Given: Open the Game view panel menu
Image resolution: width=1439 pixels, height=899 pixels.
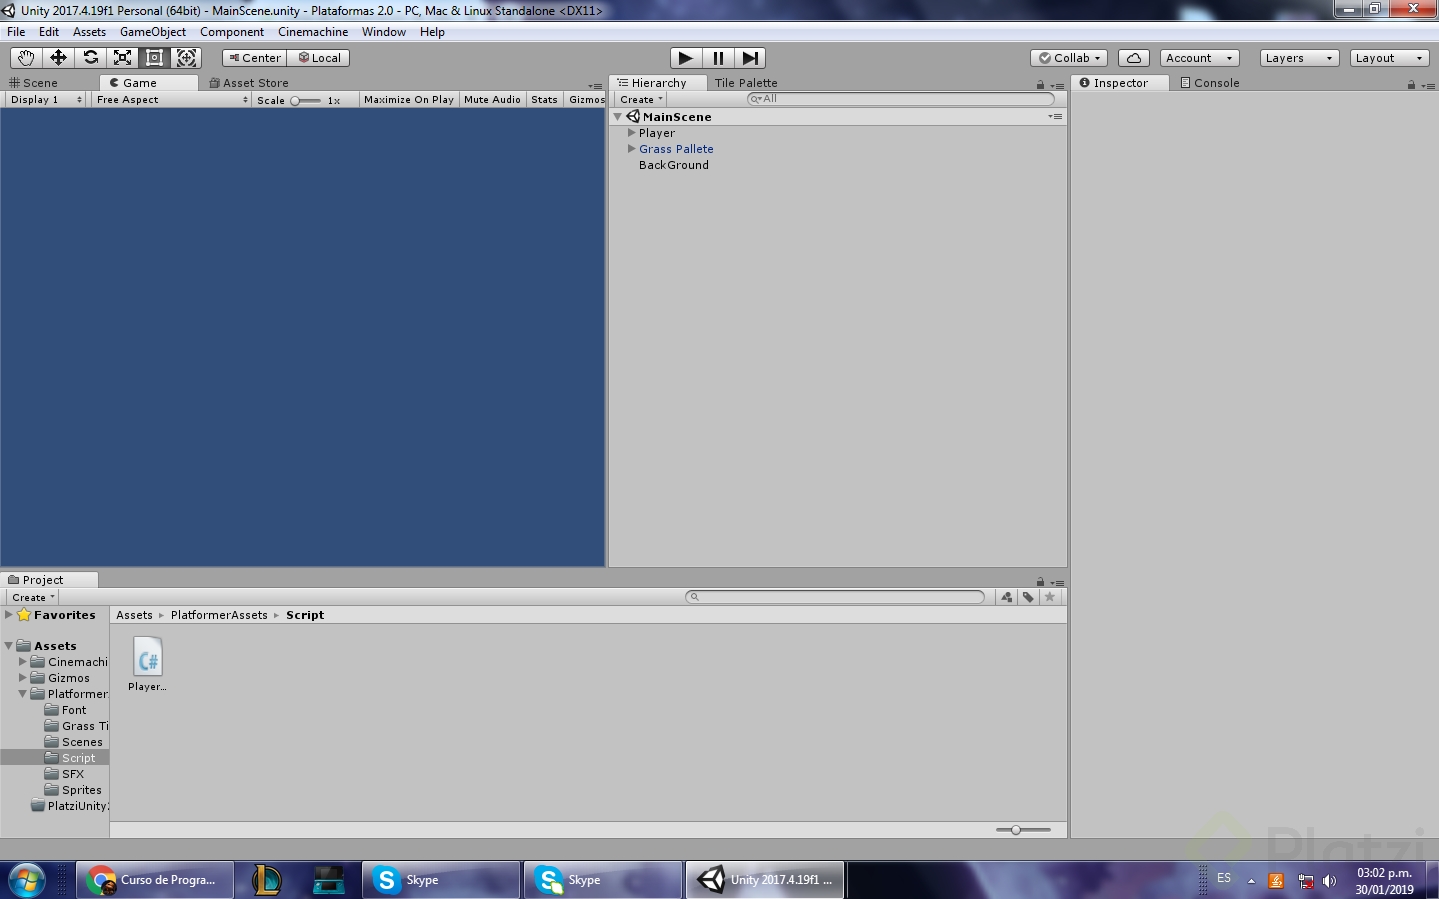Looking at the screenshot, I should 596,86.
